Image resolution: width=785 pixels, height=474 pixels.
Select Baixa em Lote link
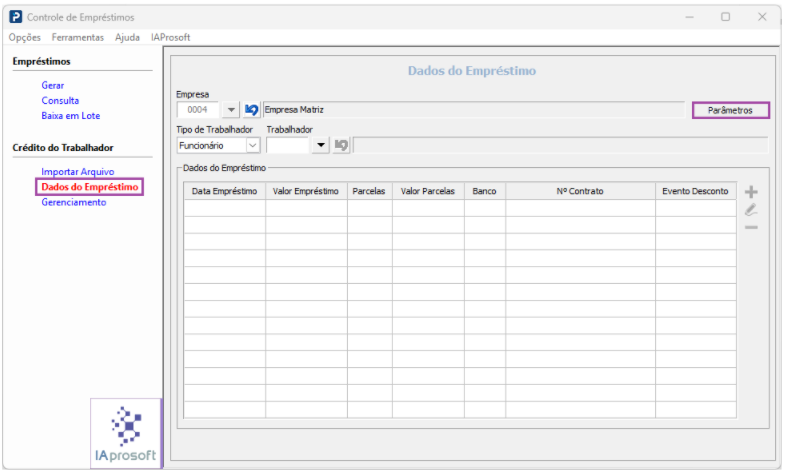[71, 116]
